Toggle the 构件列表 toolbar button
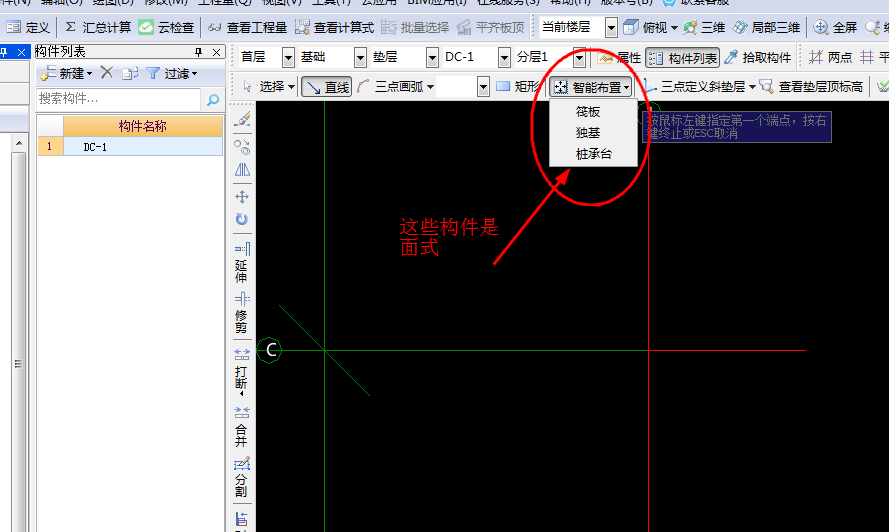Viewport: 889px width, 532px height. click(x=683, y=57)
